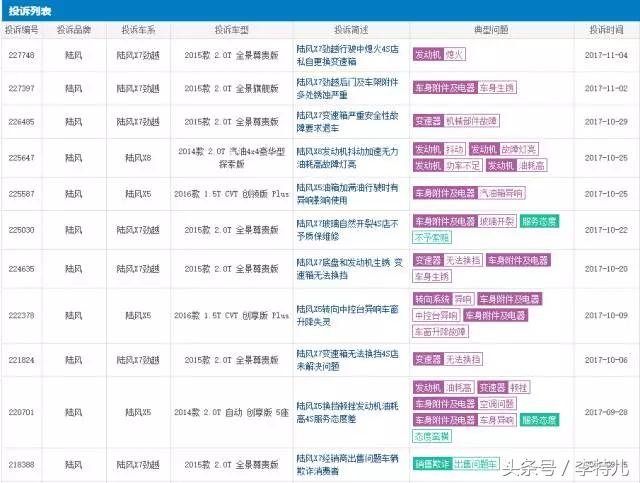640x483 pixels.
Task: Select complaint number 221824
Action: pyautogui.click(x=22, y=360)
